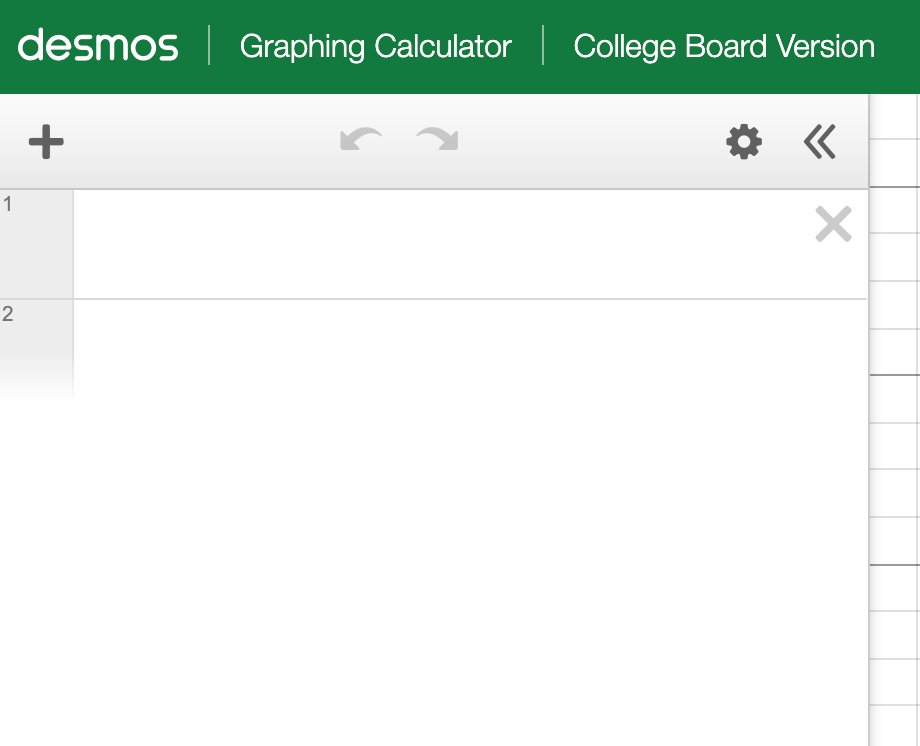The width and height of the screenshot is (920, 746).
Task: Open the gear settings for the expression list
Action: pos(743,142)
